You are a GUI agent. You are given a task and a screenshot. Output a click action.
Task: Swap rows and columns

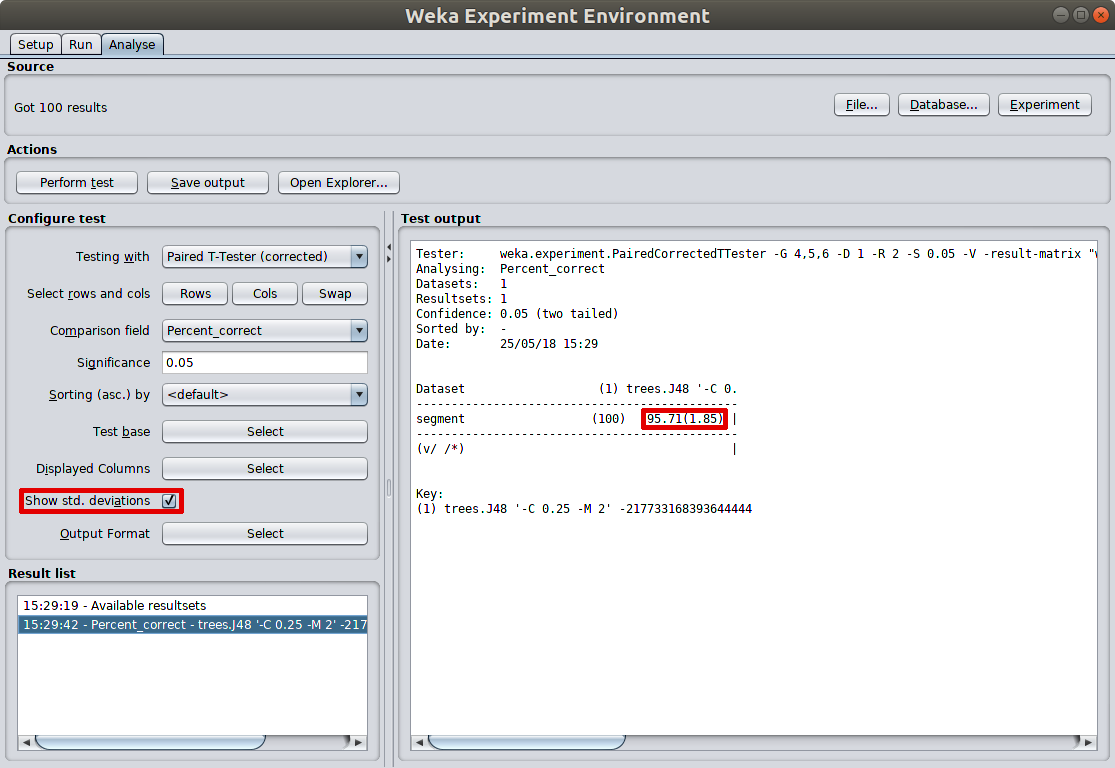coord(335,294)
